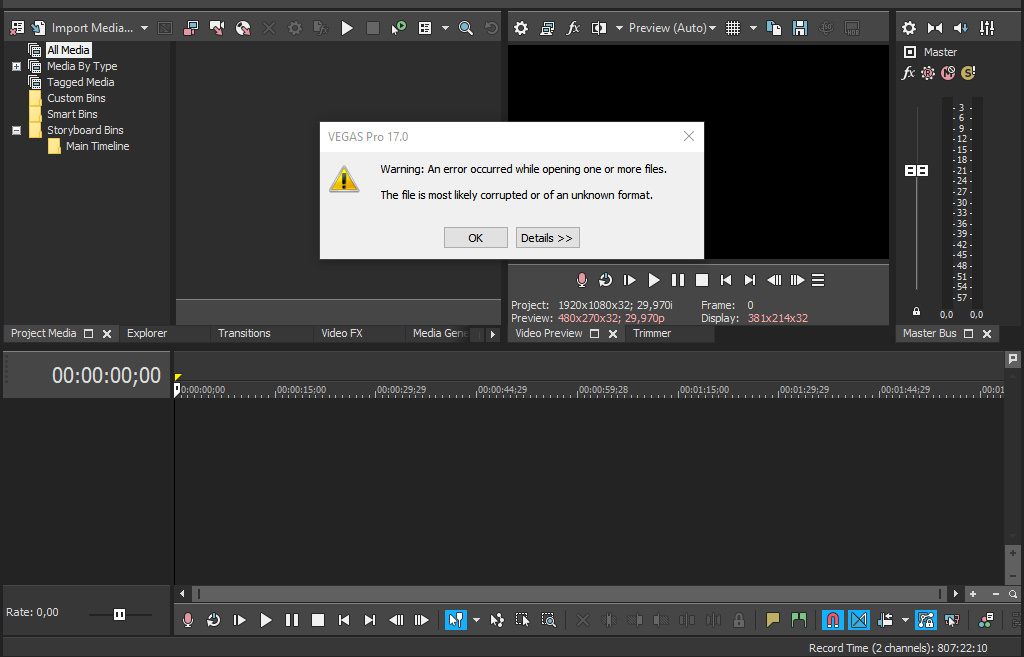Screen dimensions: 1024x657
Task: Open Split Screen View dropdown arrow
Action: pyautogui.click(x=618, y=27)
